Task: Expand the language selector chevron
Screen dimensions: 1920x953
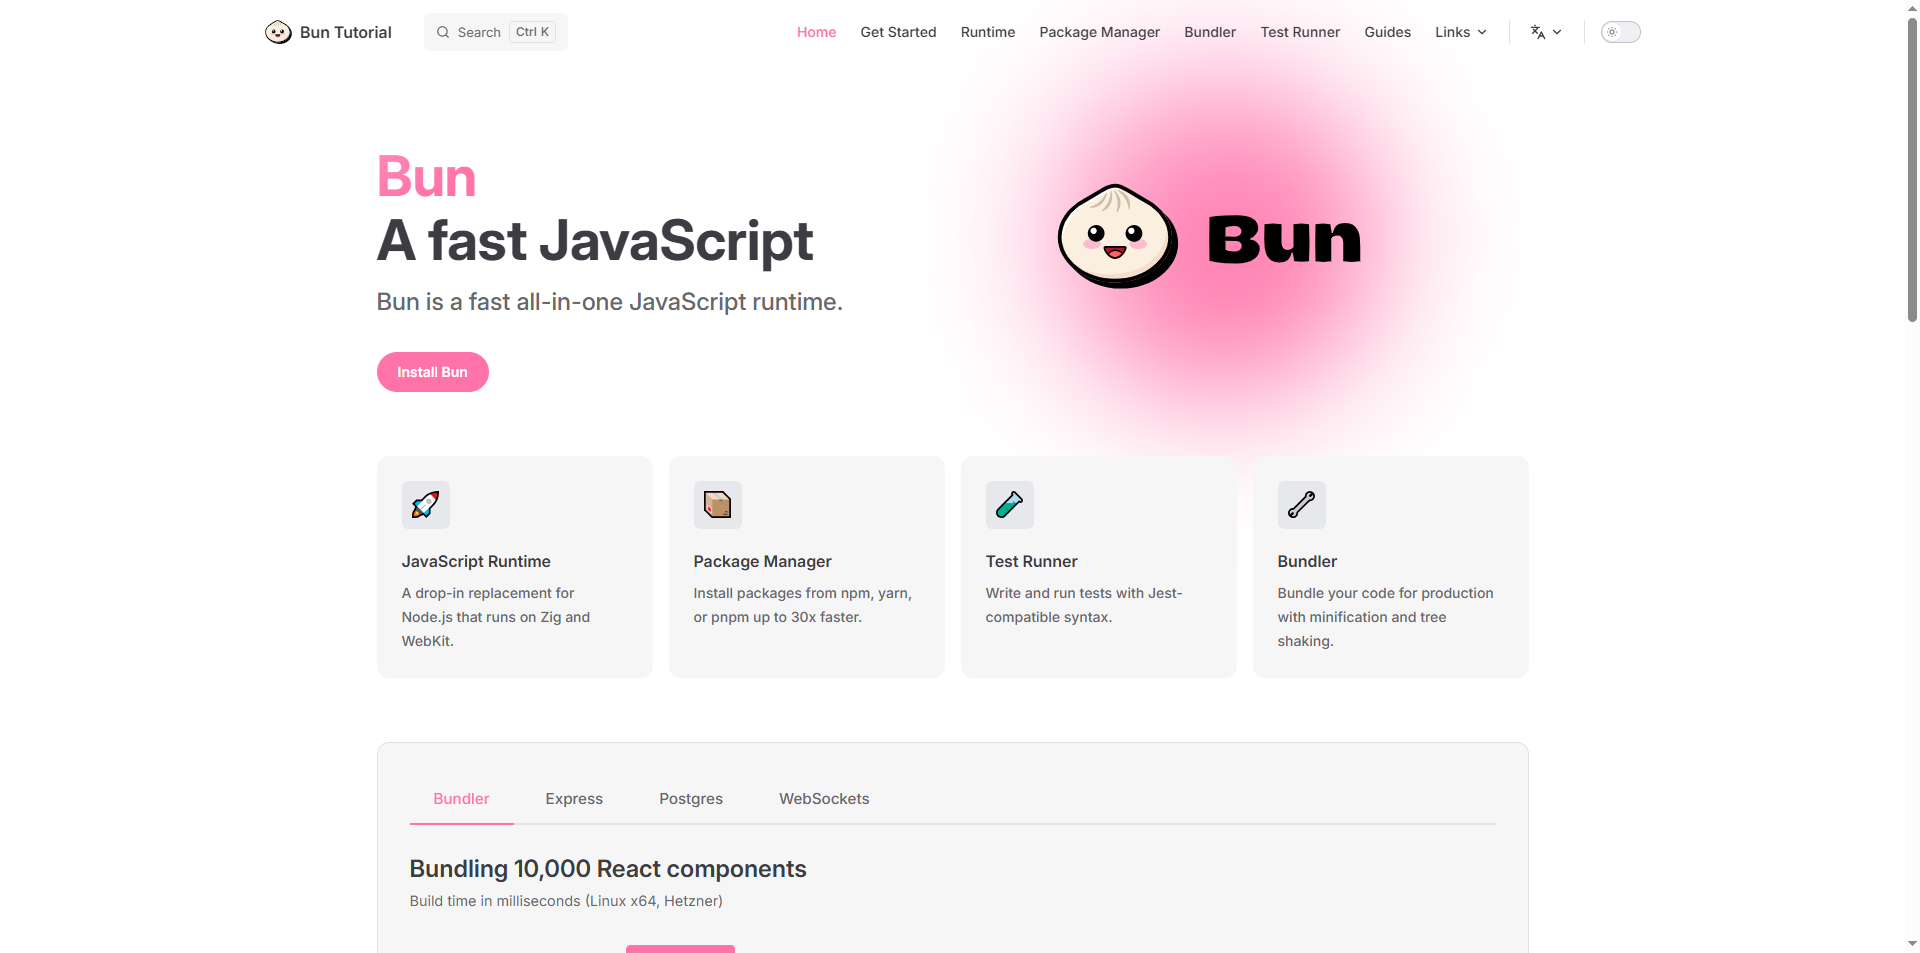Action: coord(1557,32)
